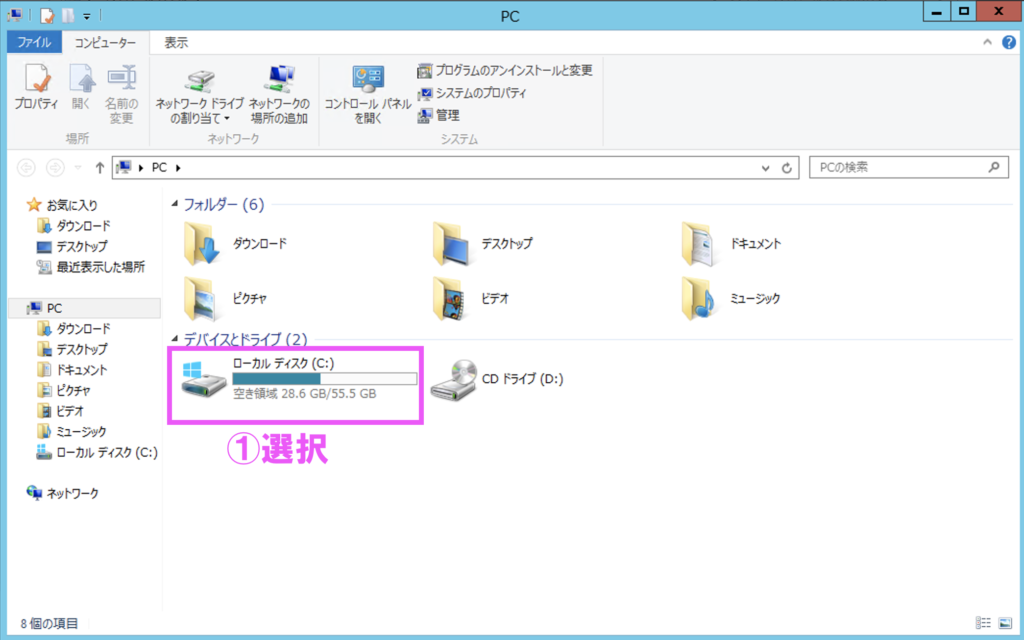Open the File (ファイル) tab
This screenshot has height=640, width=1024.
34,42
